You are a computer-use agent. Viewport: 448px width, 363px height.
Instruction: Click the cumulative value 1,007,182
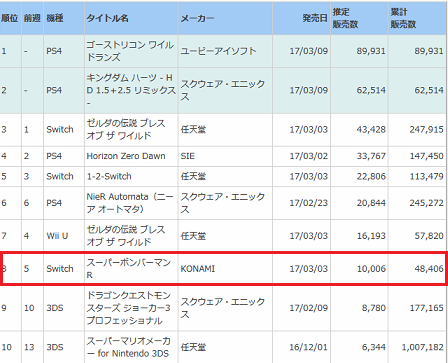(x=423, y=347)
